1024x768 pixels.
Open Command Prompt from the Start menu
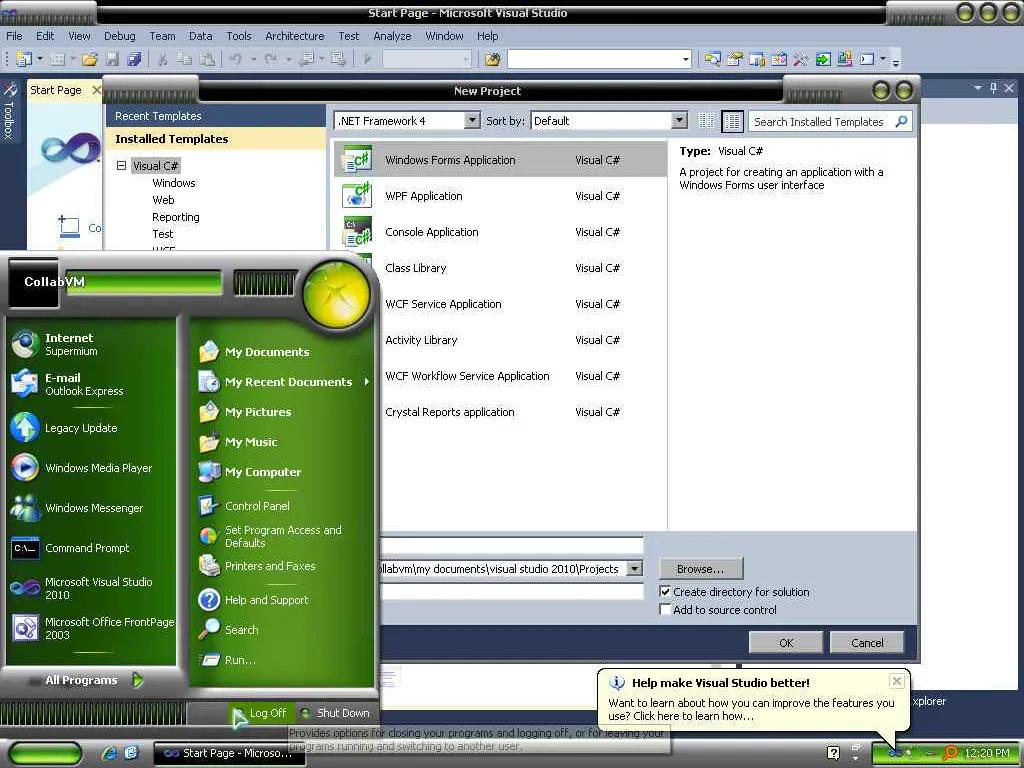91,548
